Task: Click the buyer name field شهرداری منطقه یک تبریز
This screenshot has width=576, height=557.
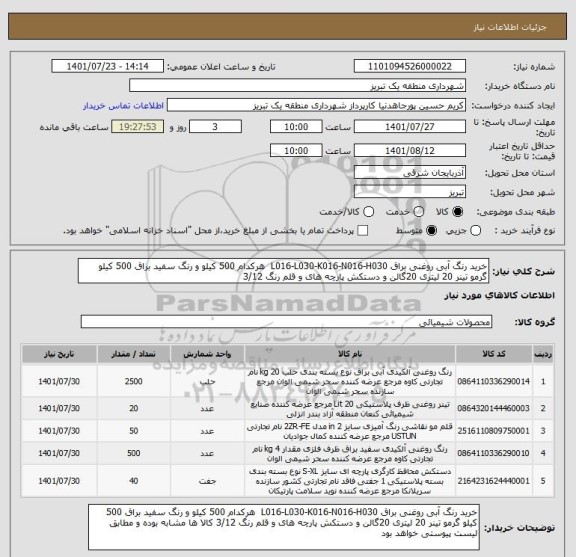Action: click(x=298, y=86)
